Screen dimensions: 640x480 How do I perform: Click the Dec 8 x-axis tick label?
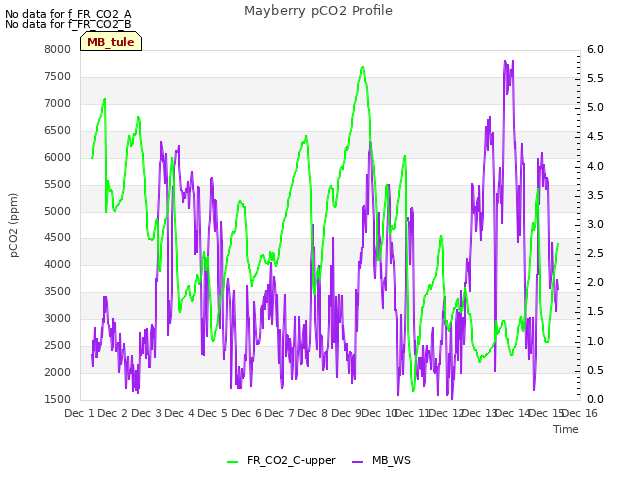tap(313, 413)
